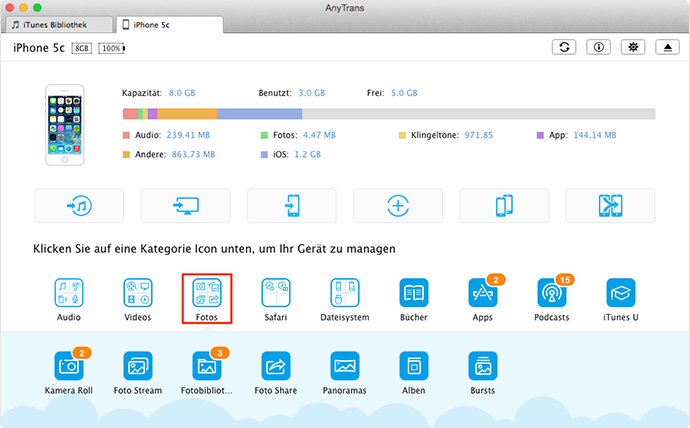Click the refresh device button
Screen dimensions: 690x428
[x=564, y=47]
